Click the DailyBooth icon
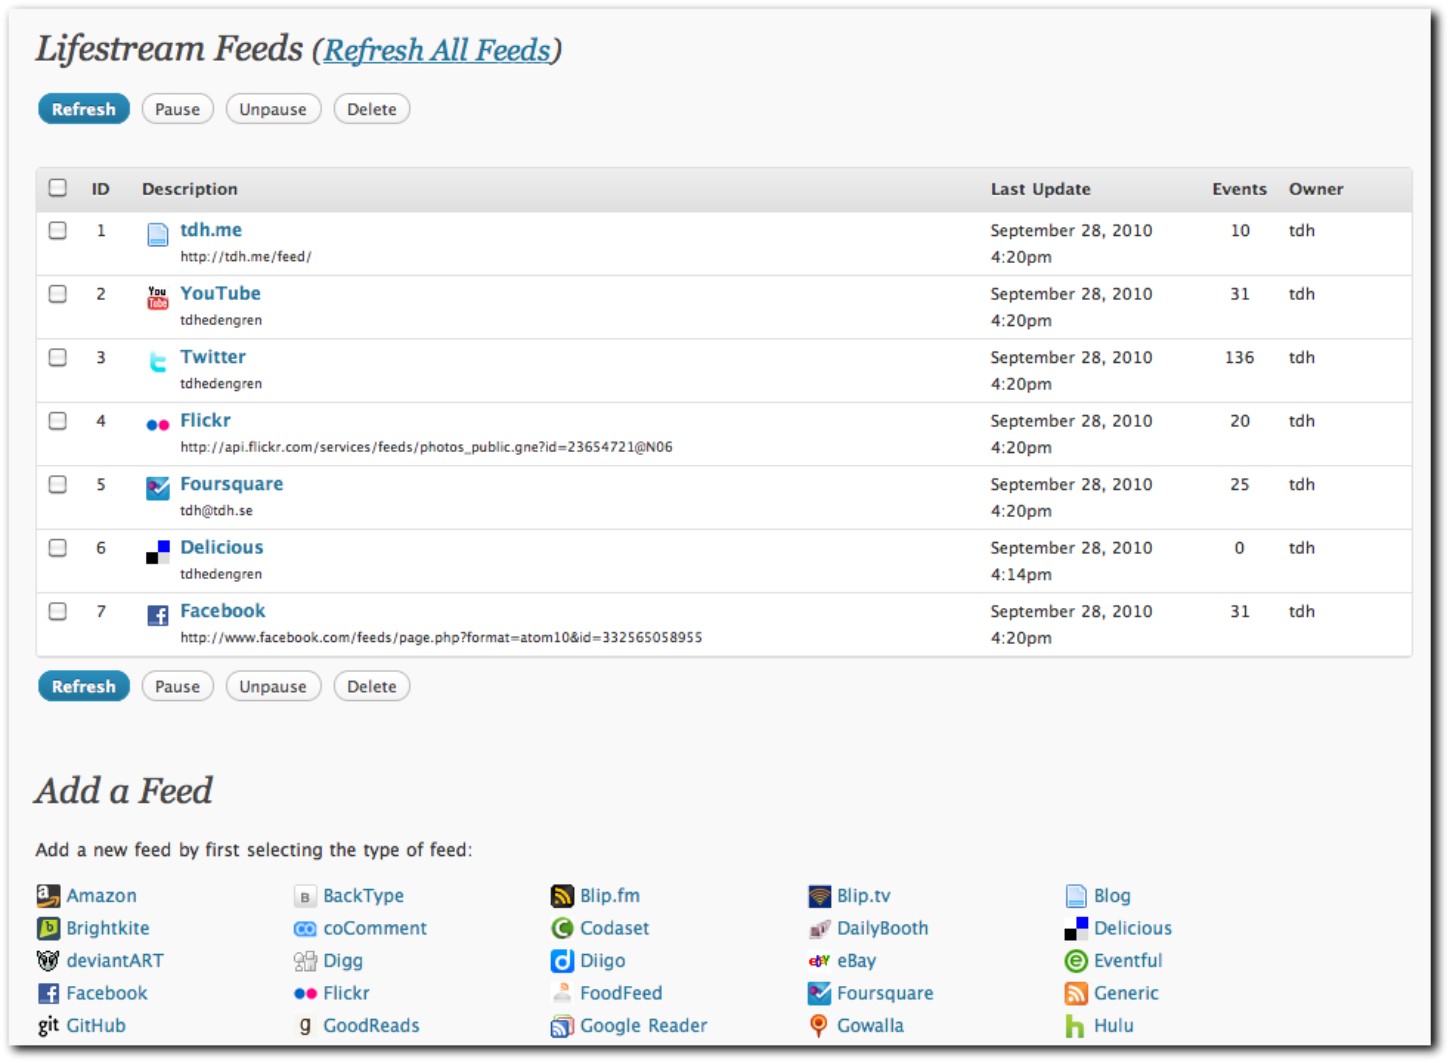The height and width of the screenshot is (1063, 1450). [x=819, y=928]
